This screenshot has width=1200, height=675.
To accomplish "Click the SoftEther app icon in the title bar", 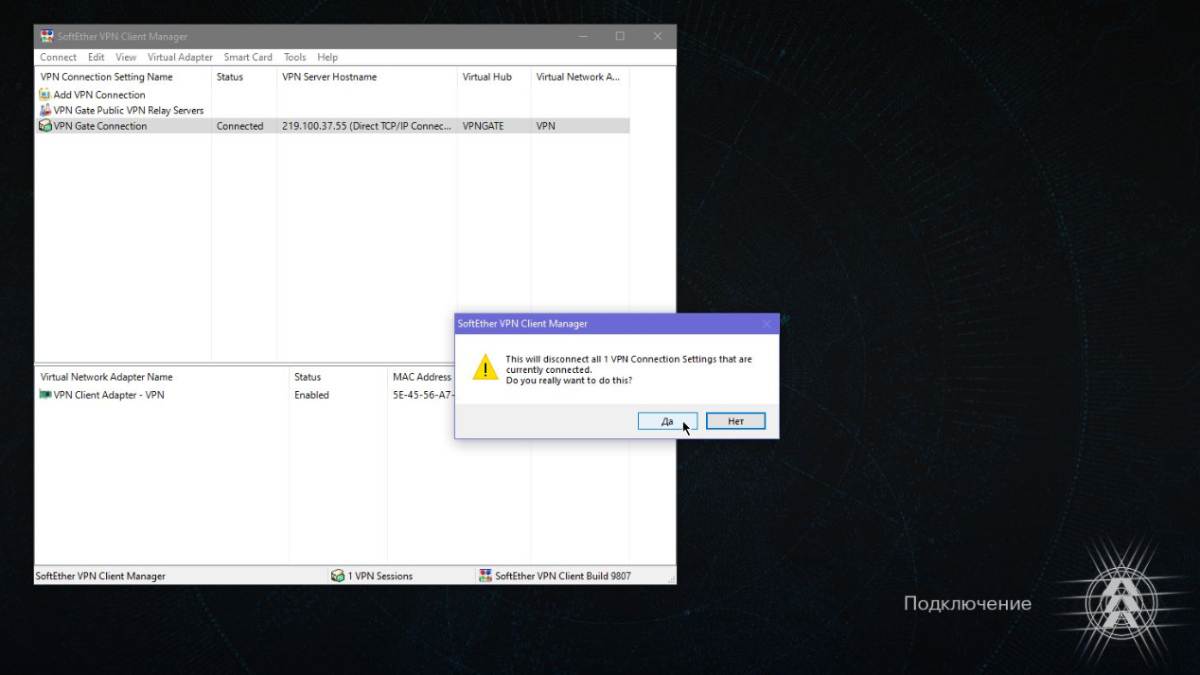I will pos(46,37).
